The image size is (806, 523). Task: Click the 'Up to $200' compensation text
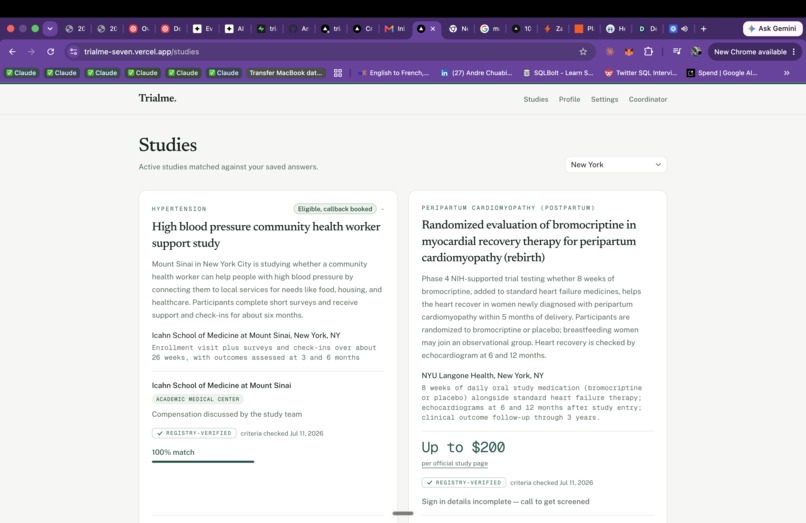(463, 447)
